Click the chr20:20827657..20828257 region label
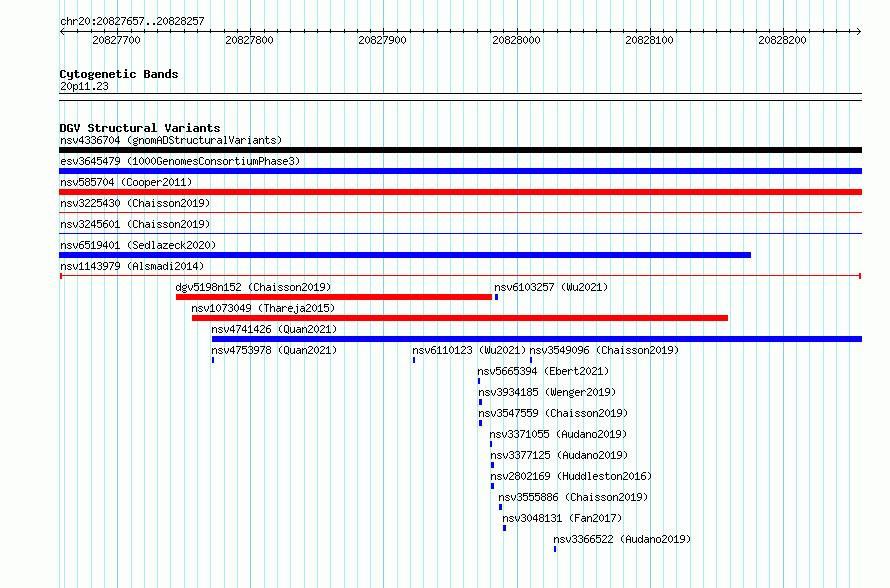The image size is (890, 588). [x=132, y=22]
